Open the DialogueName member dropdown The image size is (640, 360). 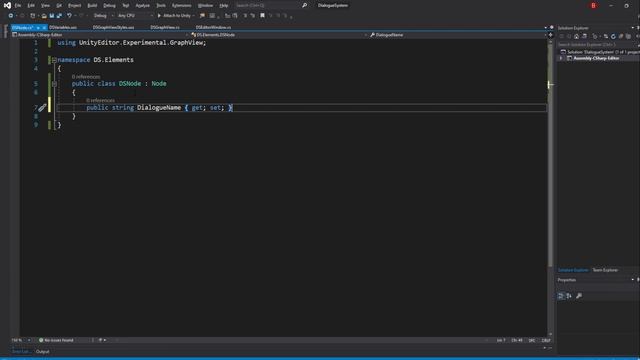click(457, 35)
